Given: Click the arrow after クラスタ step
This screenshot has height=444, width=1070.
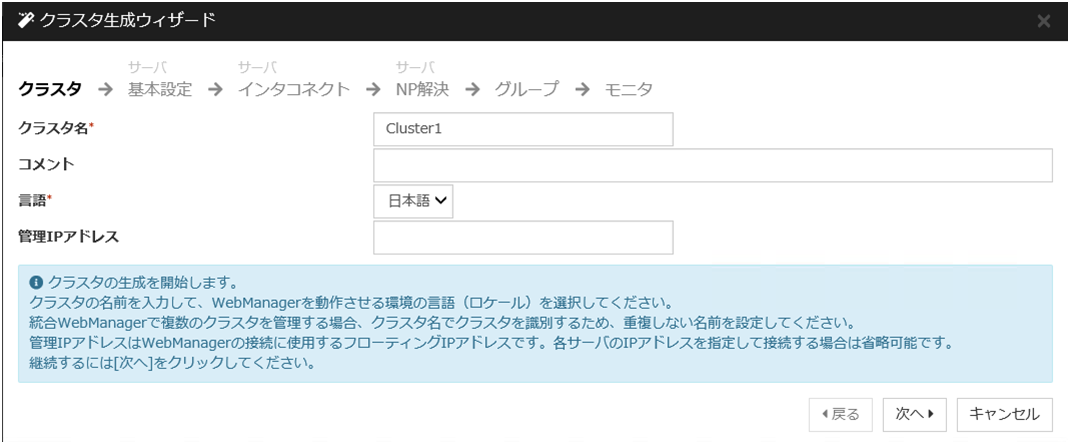Looking at the screenshot, I should (102, 89).
